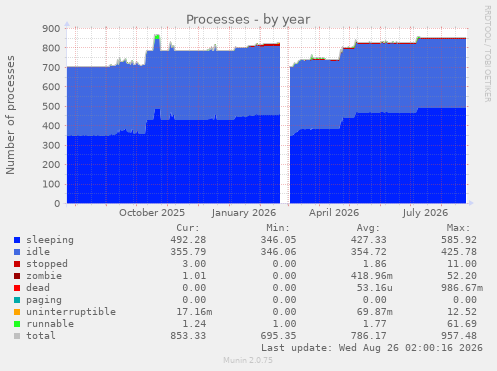Select the 'dead' legend label
497x371 pixels.
pyautogui.click(x=38, y=288)
